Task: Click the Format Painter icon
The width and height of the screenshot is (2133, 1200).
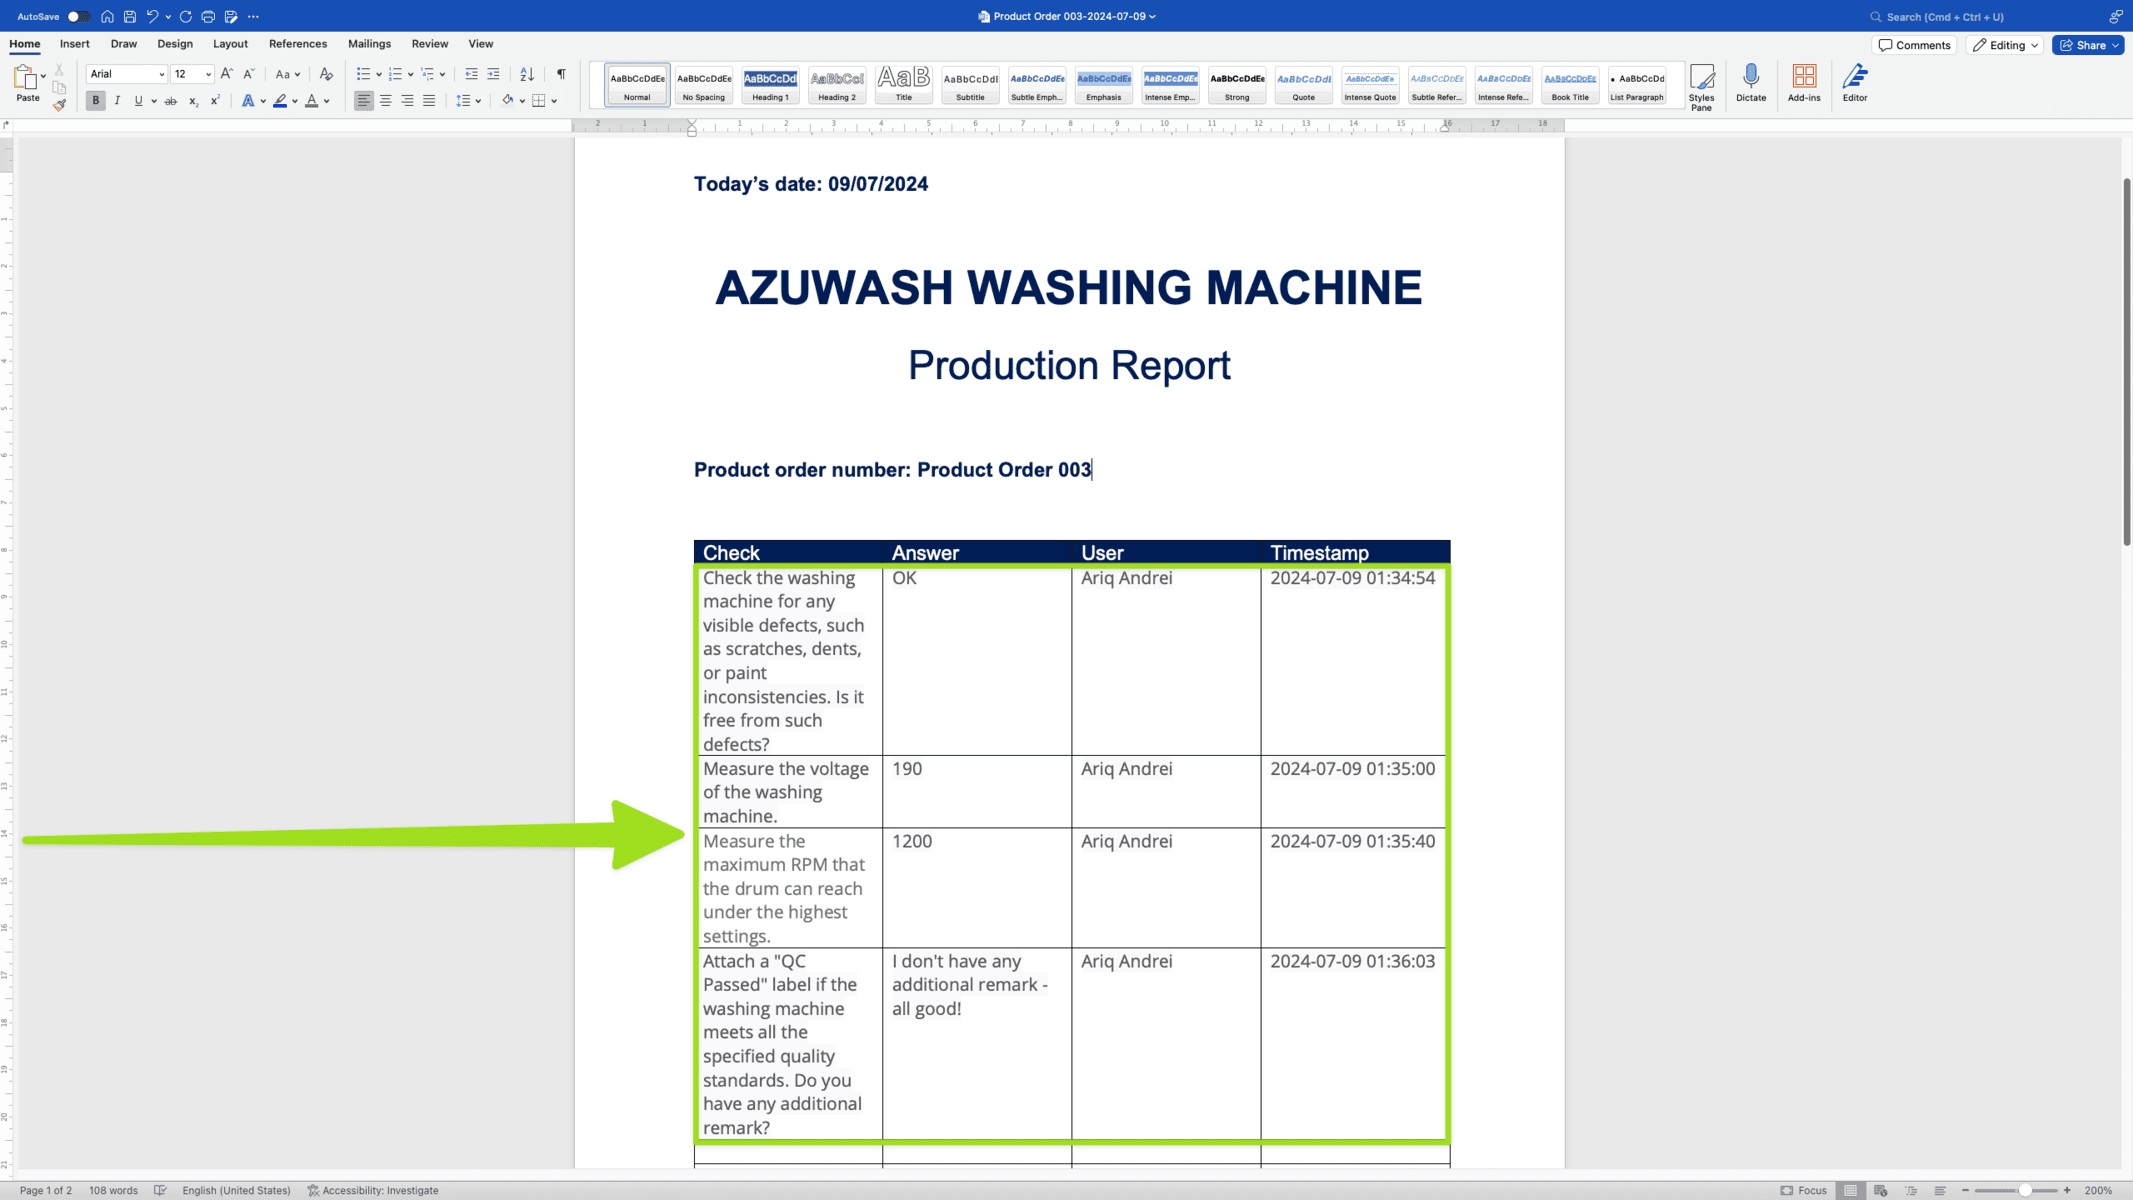Action: pos(59,104)
